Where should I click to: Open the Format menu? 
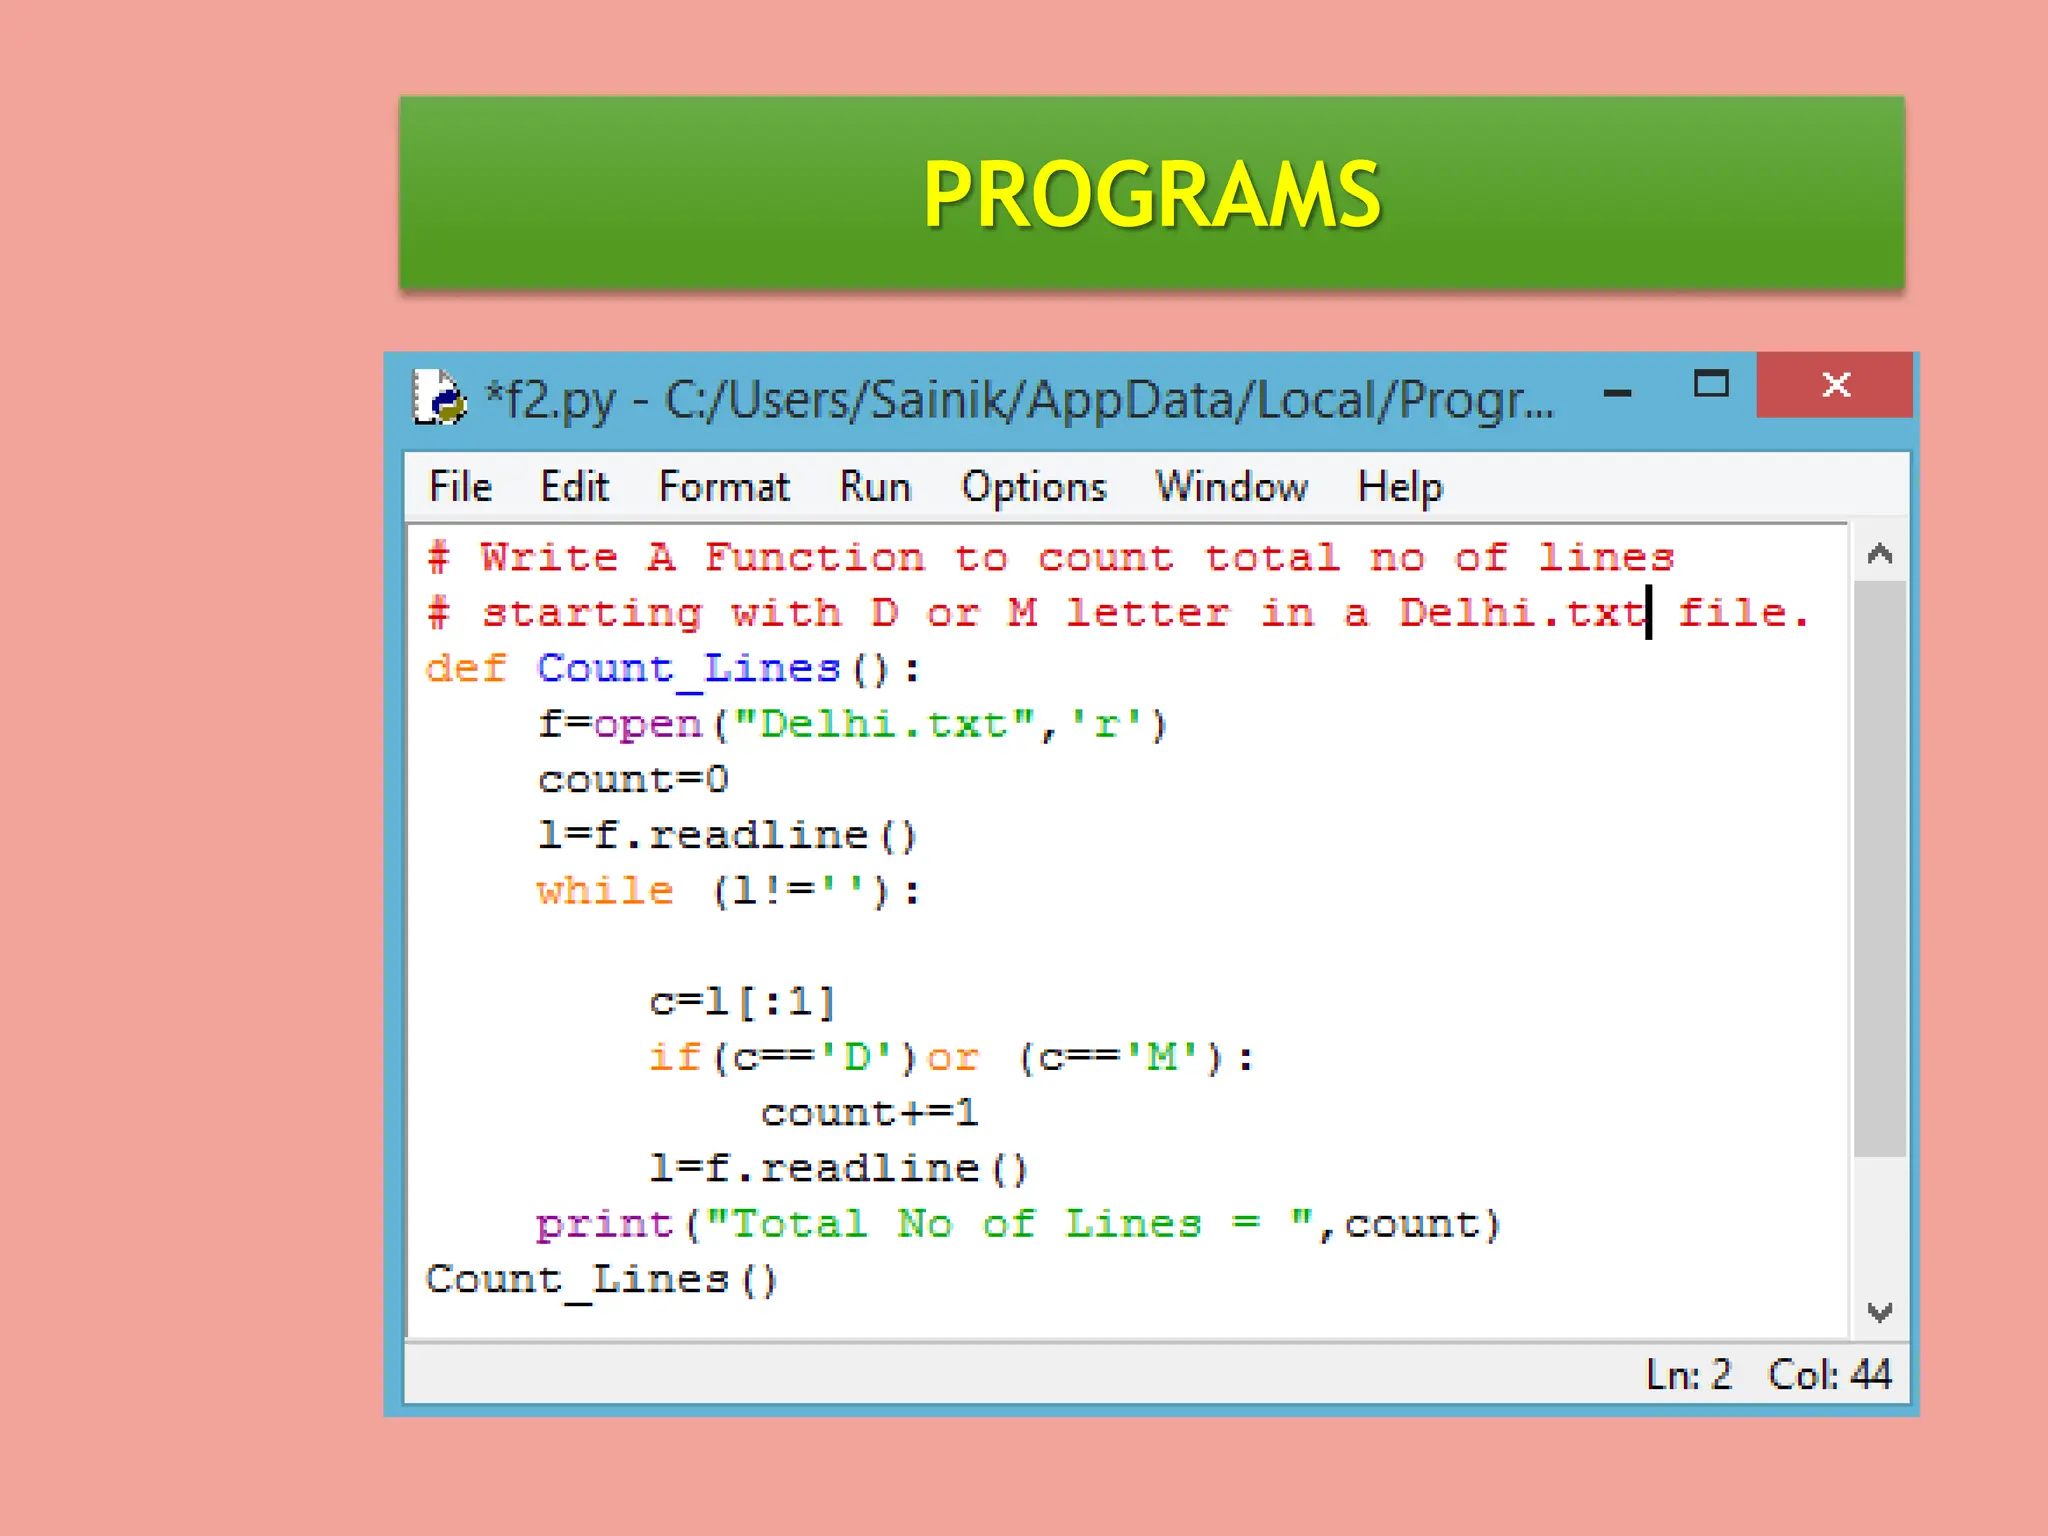click(x=724, y=487)
